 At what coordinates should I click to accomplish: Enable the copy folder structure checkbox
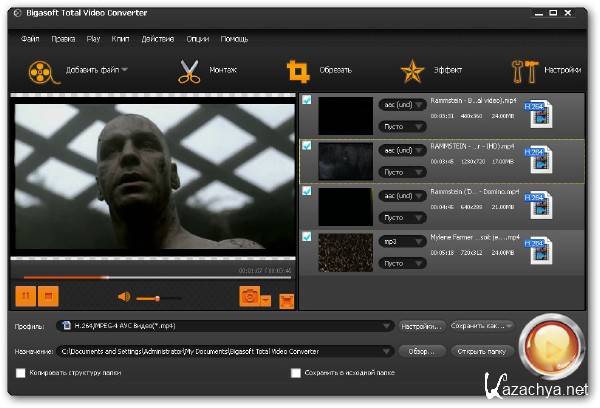click(21, 373)
